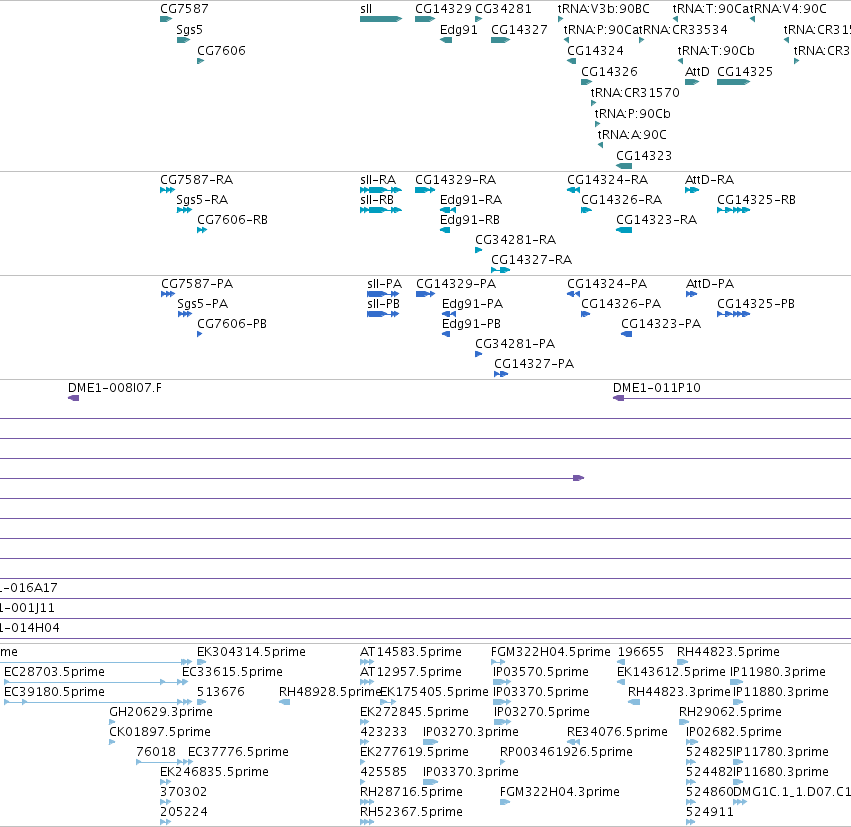Select the CG34281 gene label
Image resolution: width=851 pixels, height=827 pixels.
pyautogui.click(x=503, y=9)
